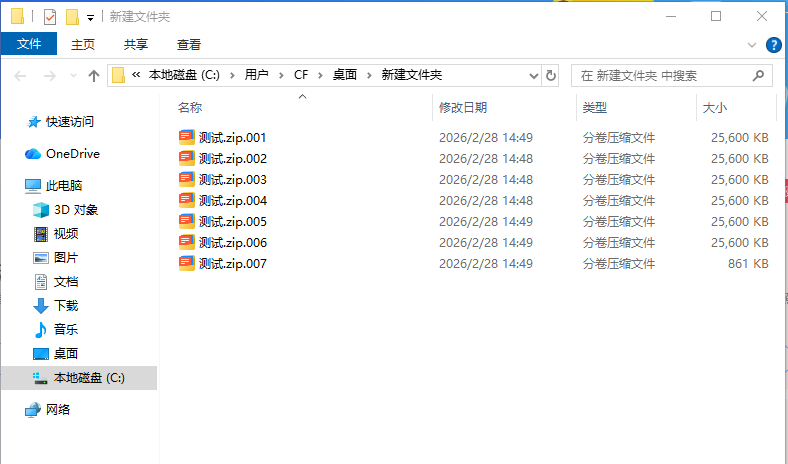Click the help question mark icon
This screenshot has height=464, width=788.
[x=773, y=45]
